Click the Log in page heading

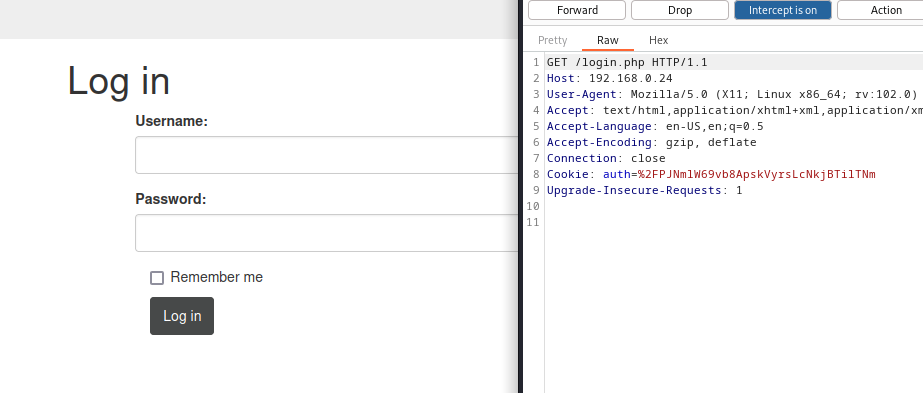(x=119, y=81)
